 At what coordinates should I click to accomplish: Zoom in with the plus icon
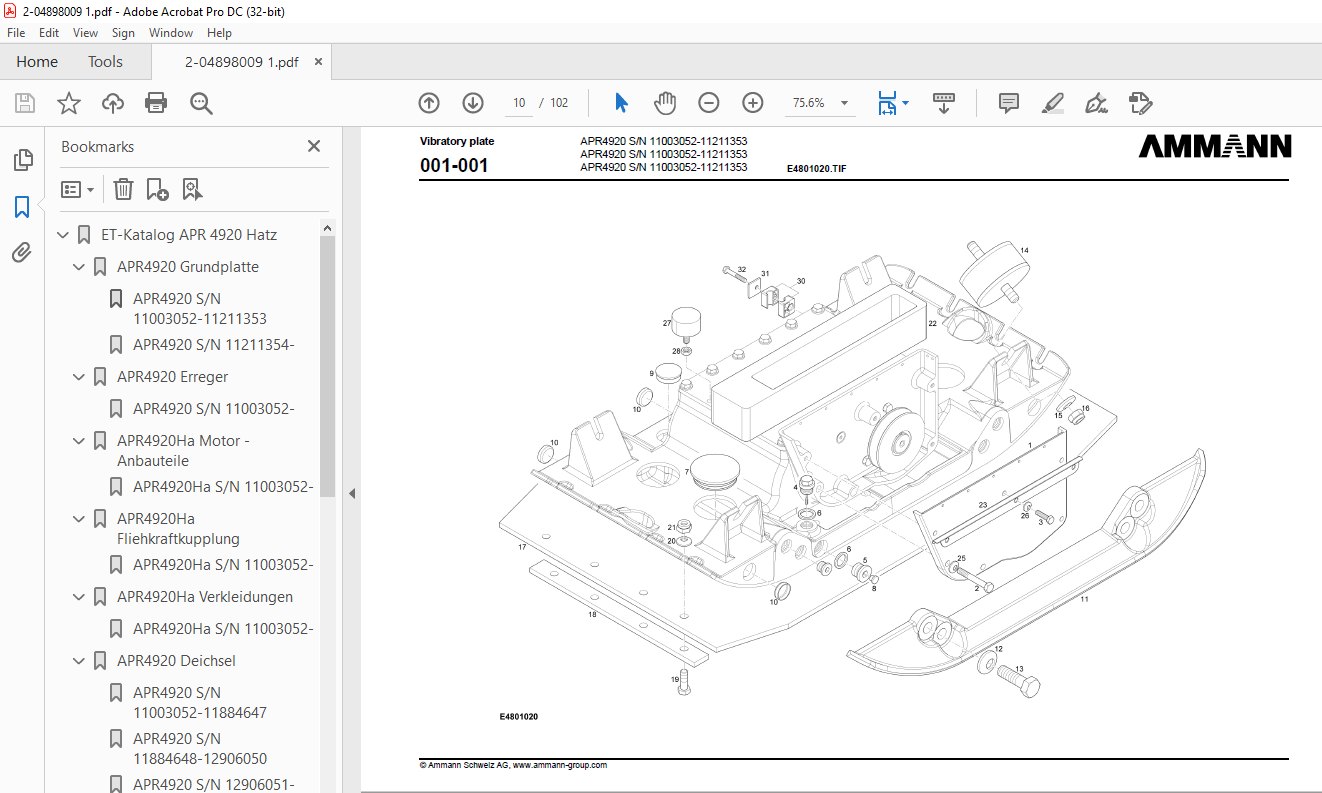(753, 103)
